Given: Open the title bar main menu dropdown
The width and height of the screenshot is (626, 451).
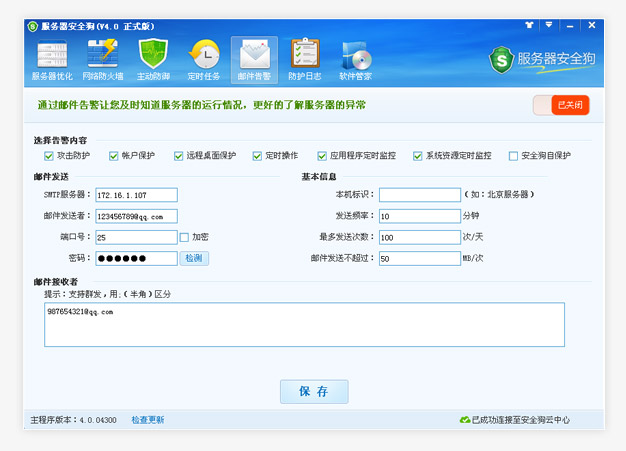Looking at the screenshot, I should 549,23.
